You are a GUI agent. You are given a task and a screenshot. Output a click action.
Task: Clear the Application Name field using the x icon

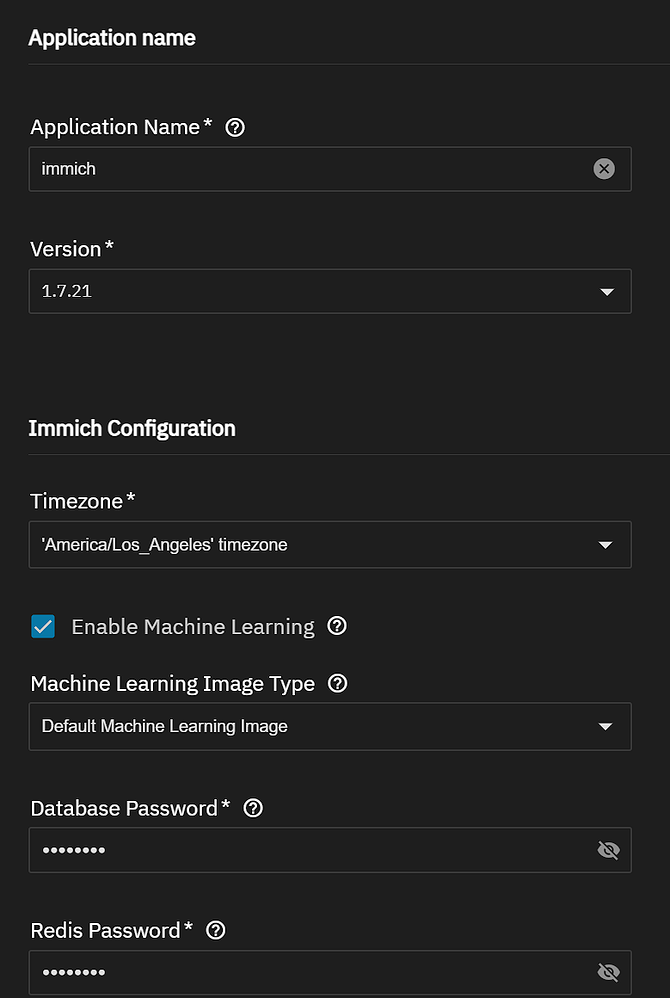[x=604, y=168]
